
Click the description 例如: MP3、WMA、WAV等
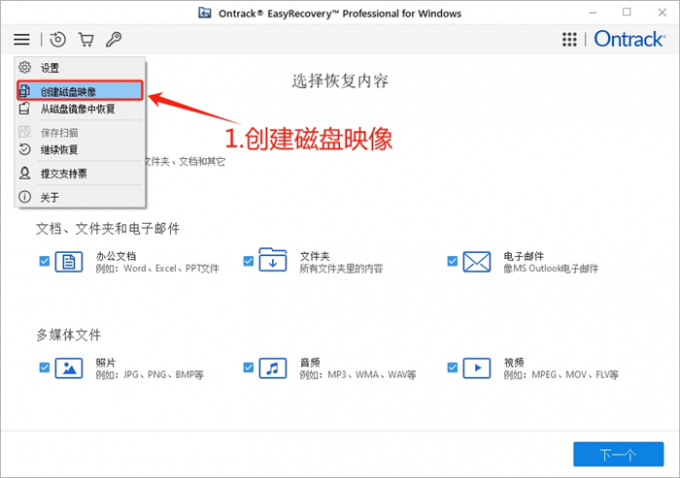pos(358,374)
